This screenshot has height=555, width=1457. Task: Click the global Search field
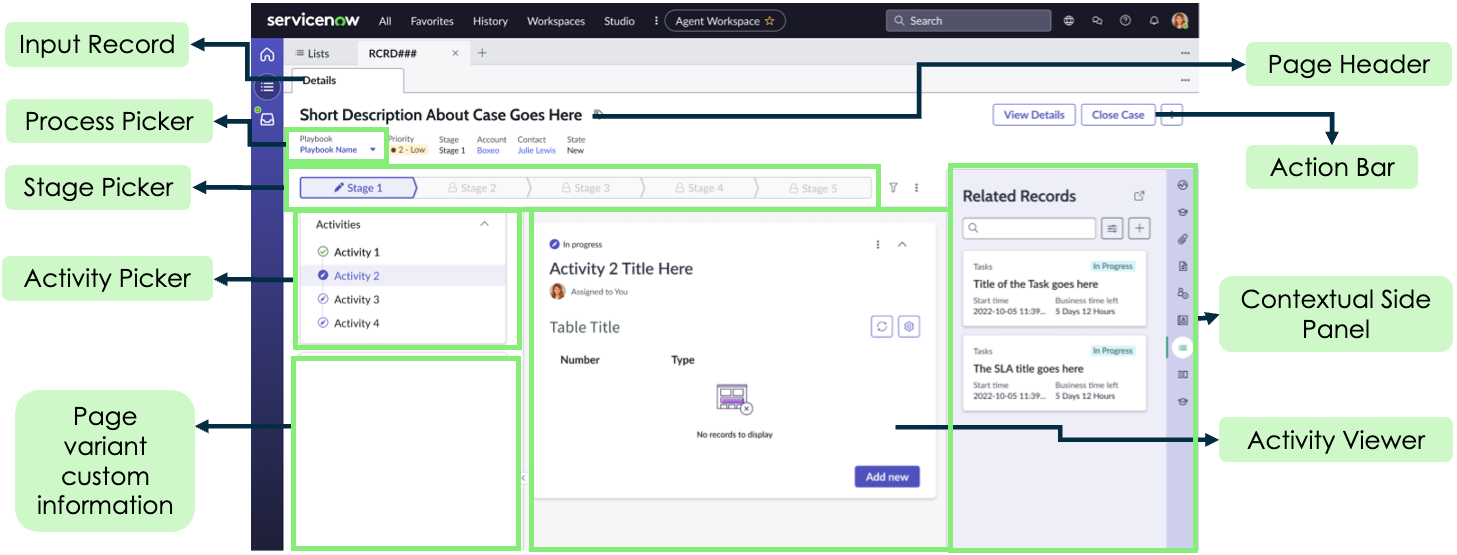point(968,21)
